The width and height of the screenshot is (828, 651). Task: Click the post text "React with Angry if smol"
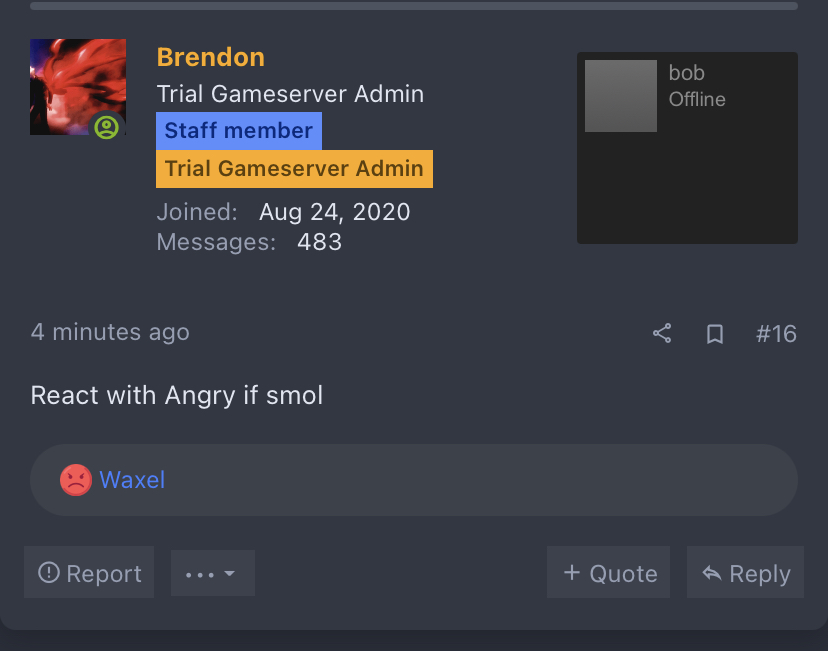(x=177, y=395)
